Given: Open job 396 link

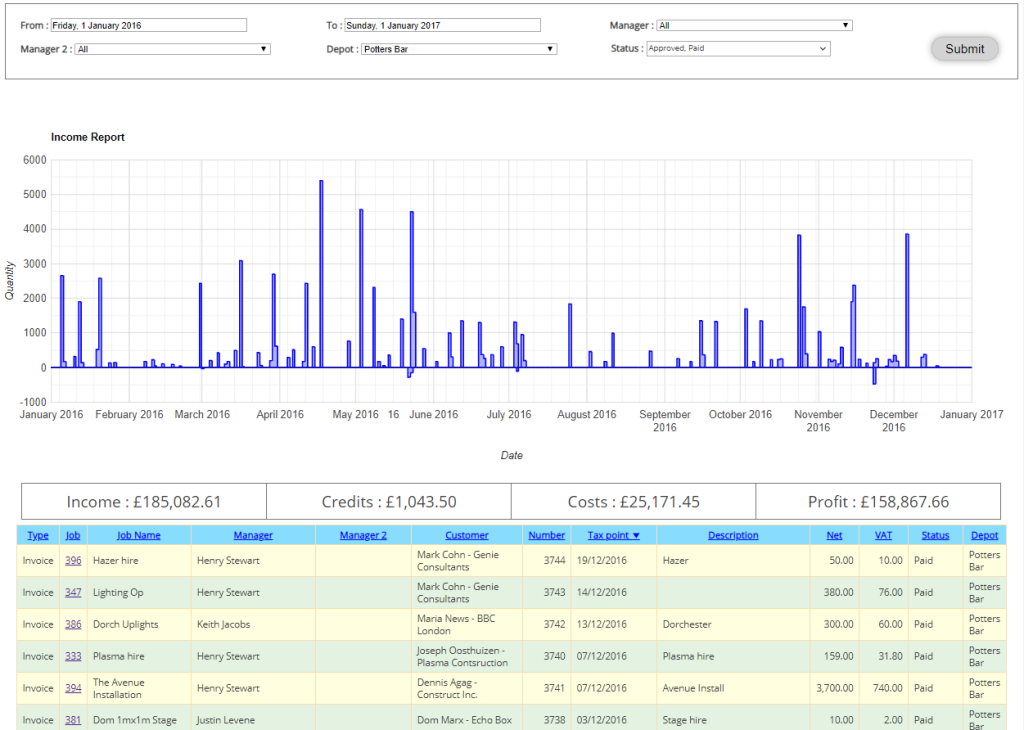Looking at the screenshot, I should pyautogui.click(x=73, y=560).
